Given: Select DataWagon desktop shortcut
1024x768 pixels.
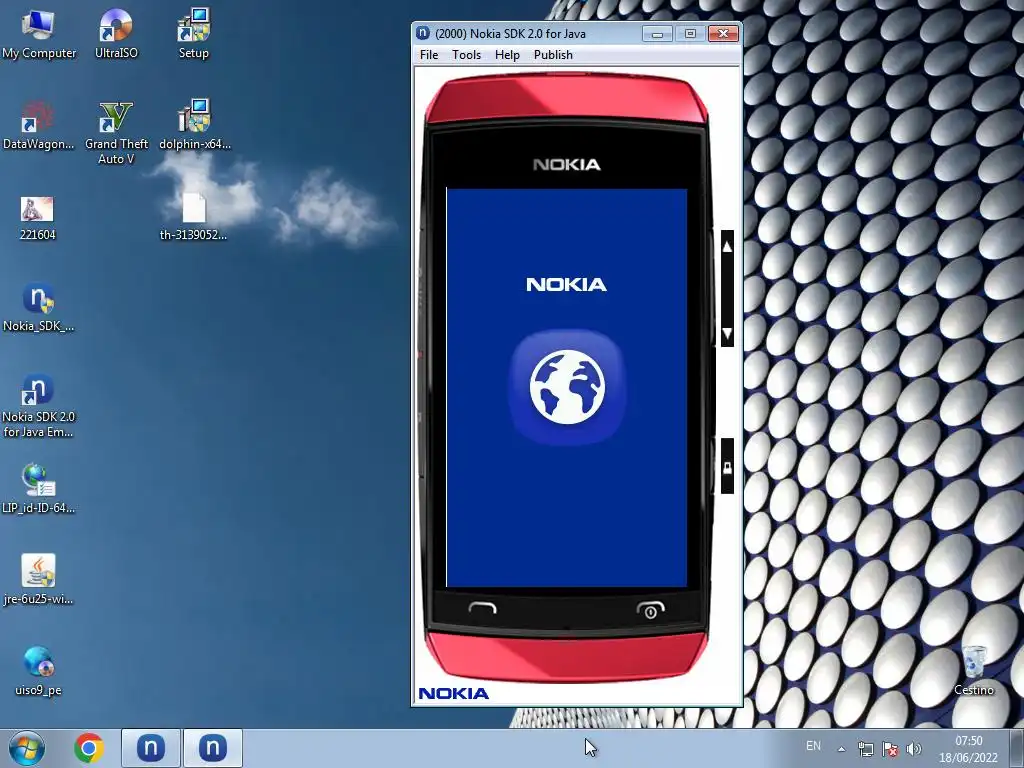Looking at the screenshot, I should tap(39, 125).
